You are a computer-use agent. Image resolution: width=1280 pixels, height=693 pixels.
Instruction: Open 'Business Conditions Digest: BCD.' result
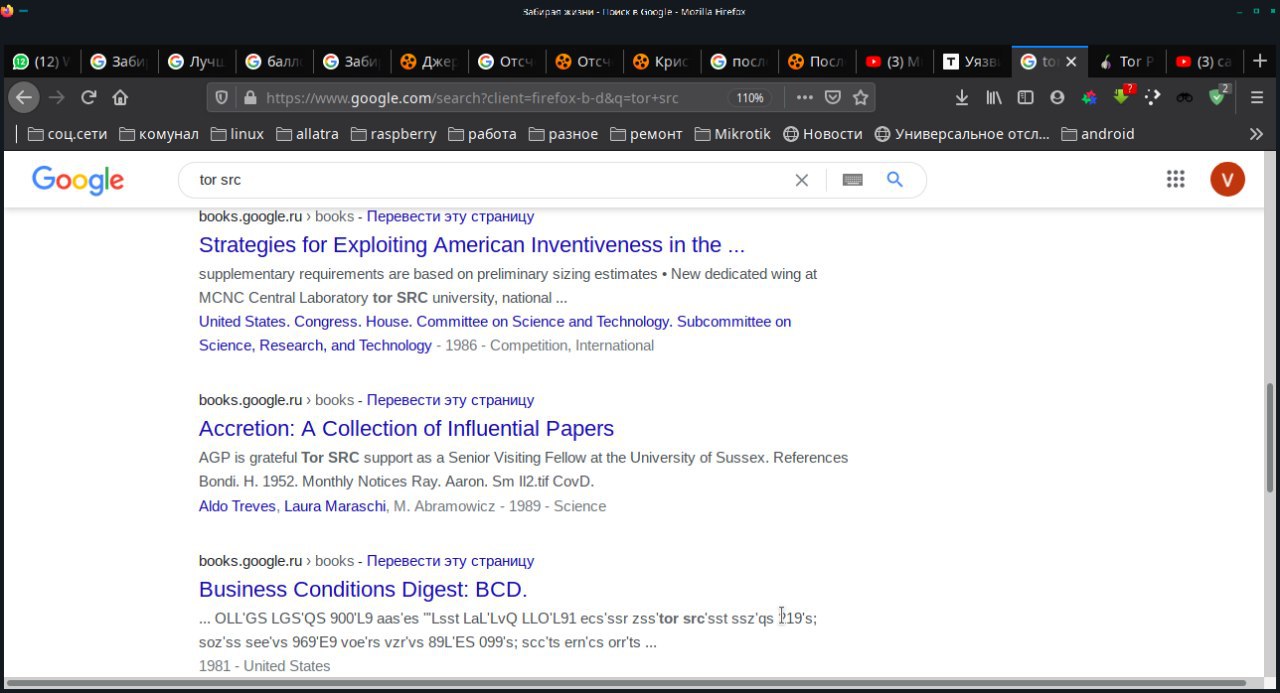tap(363, 589)
